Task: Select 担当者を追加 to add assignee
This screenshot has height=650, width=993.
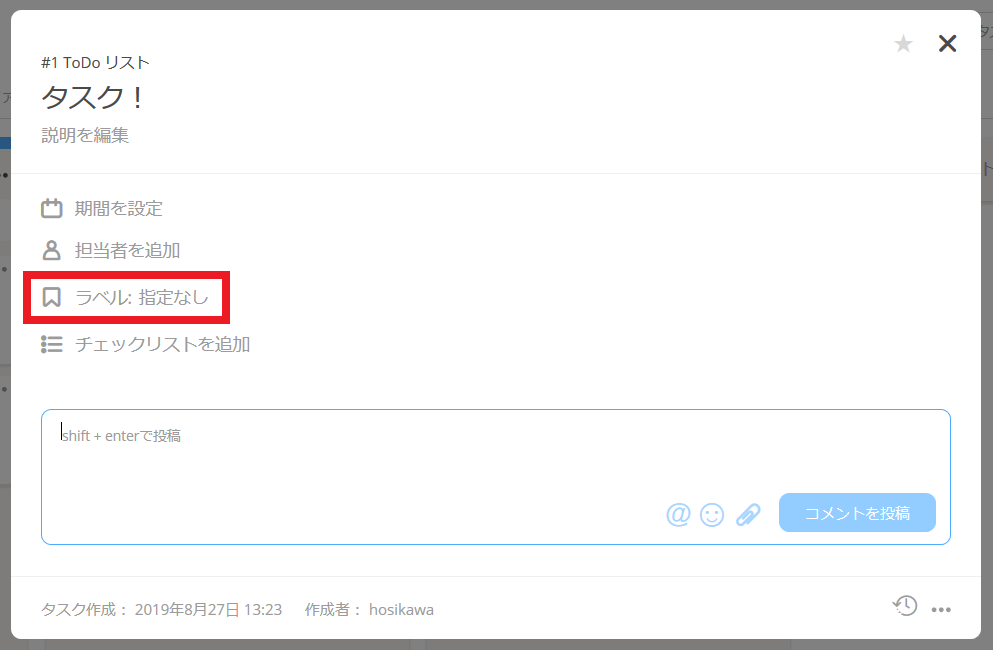Action: (x=127, y=250)
